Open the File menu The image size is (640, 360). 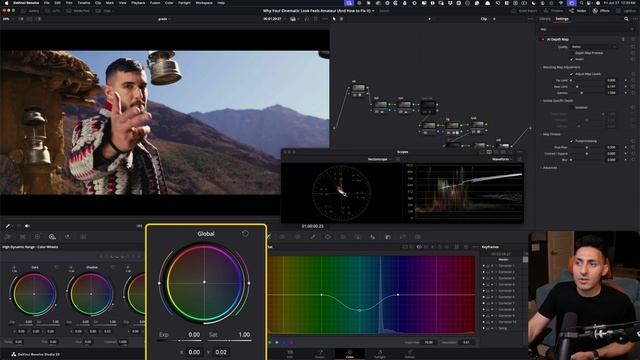[x=47, y=3]
